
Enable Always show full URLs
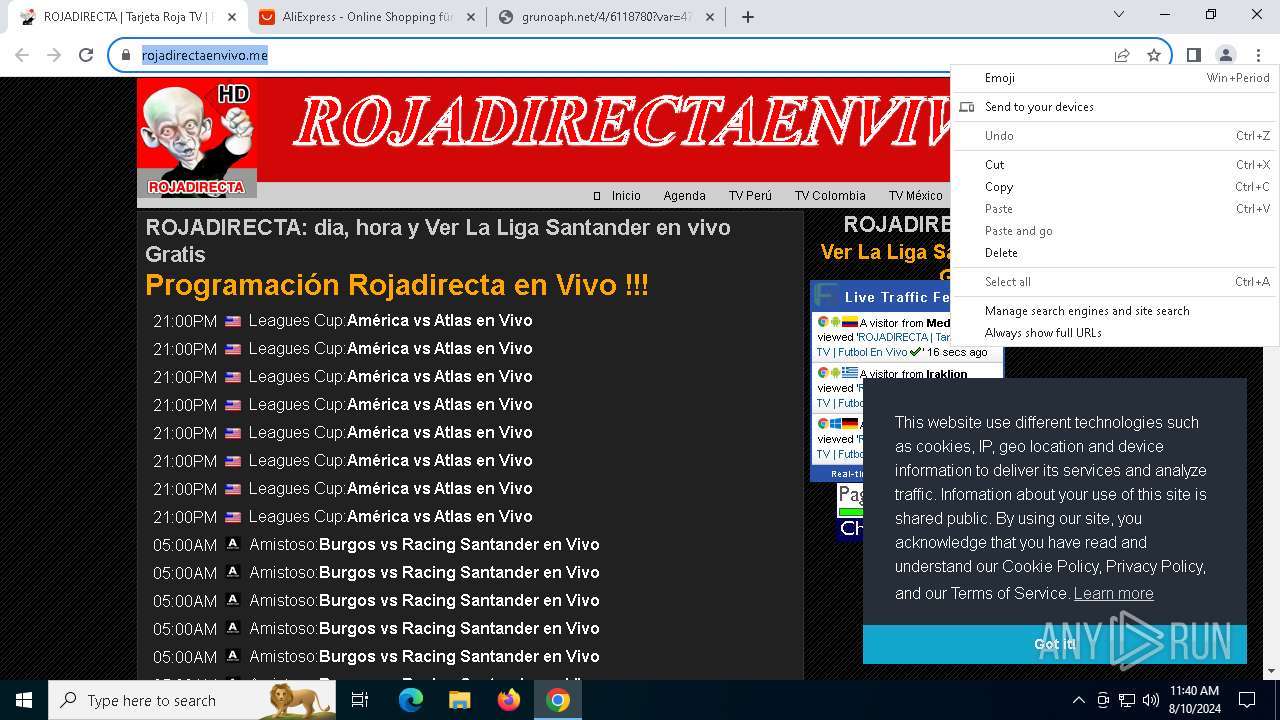coord(1114,333)
